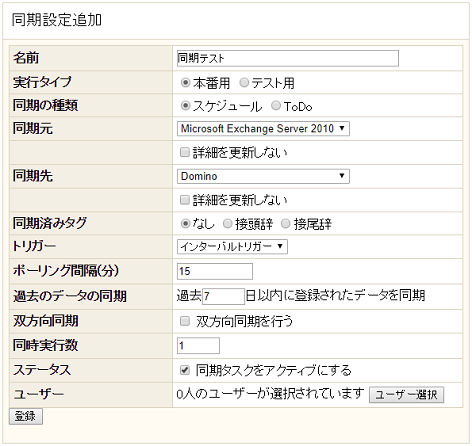Image resolution: width=472 pixels, height=446 pixels.
Task: Uncheck 同期タスクをアクティブにする
Action: (x=185, y=370)
